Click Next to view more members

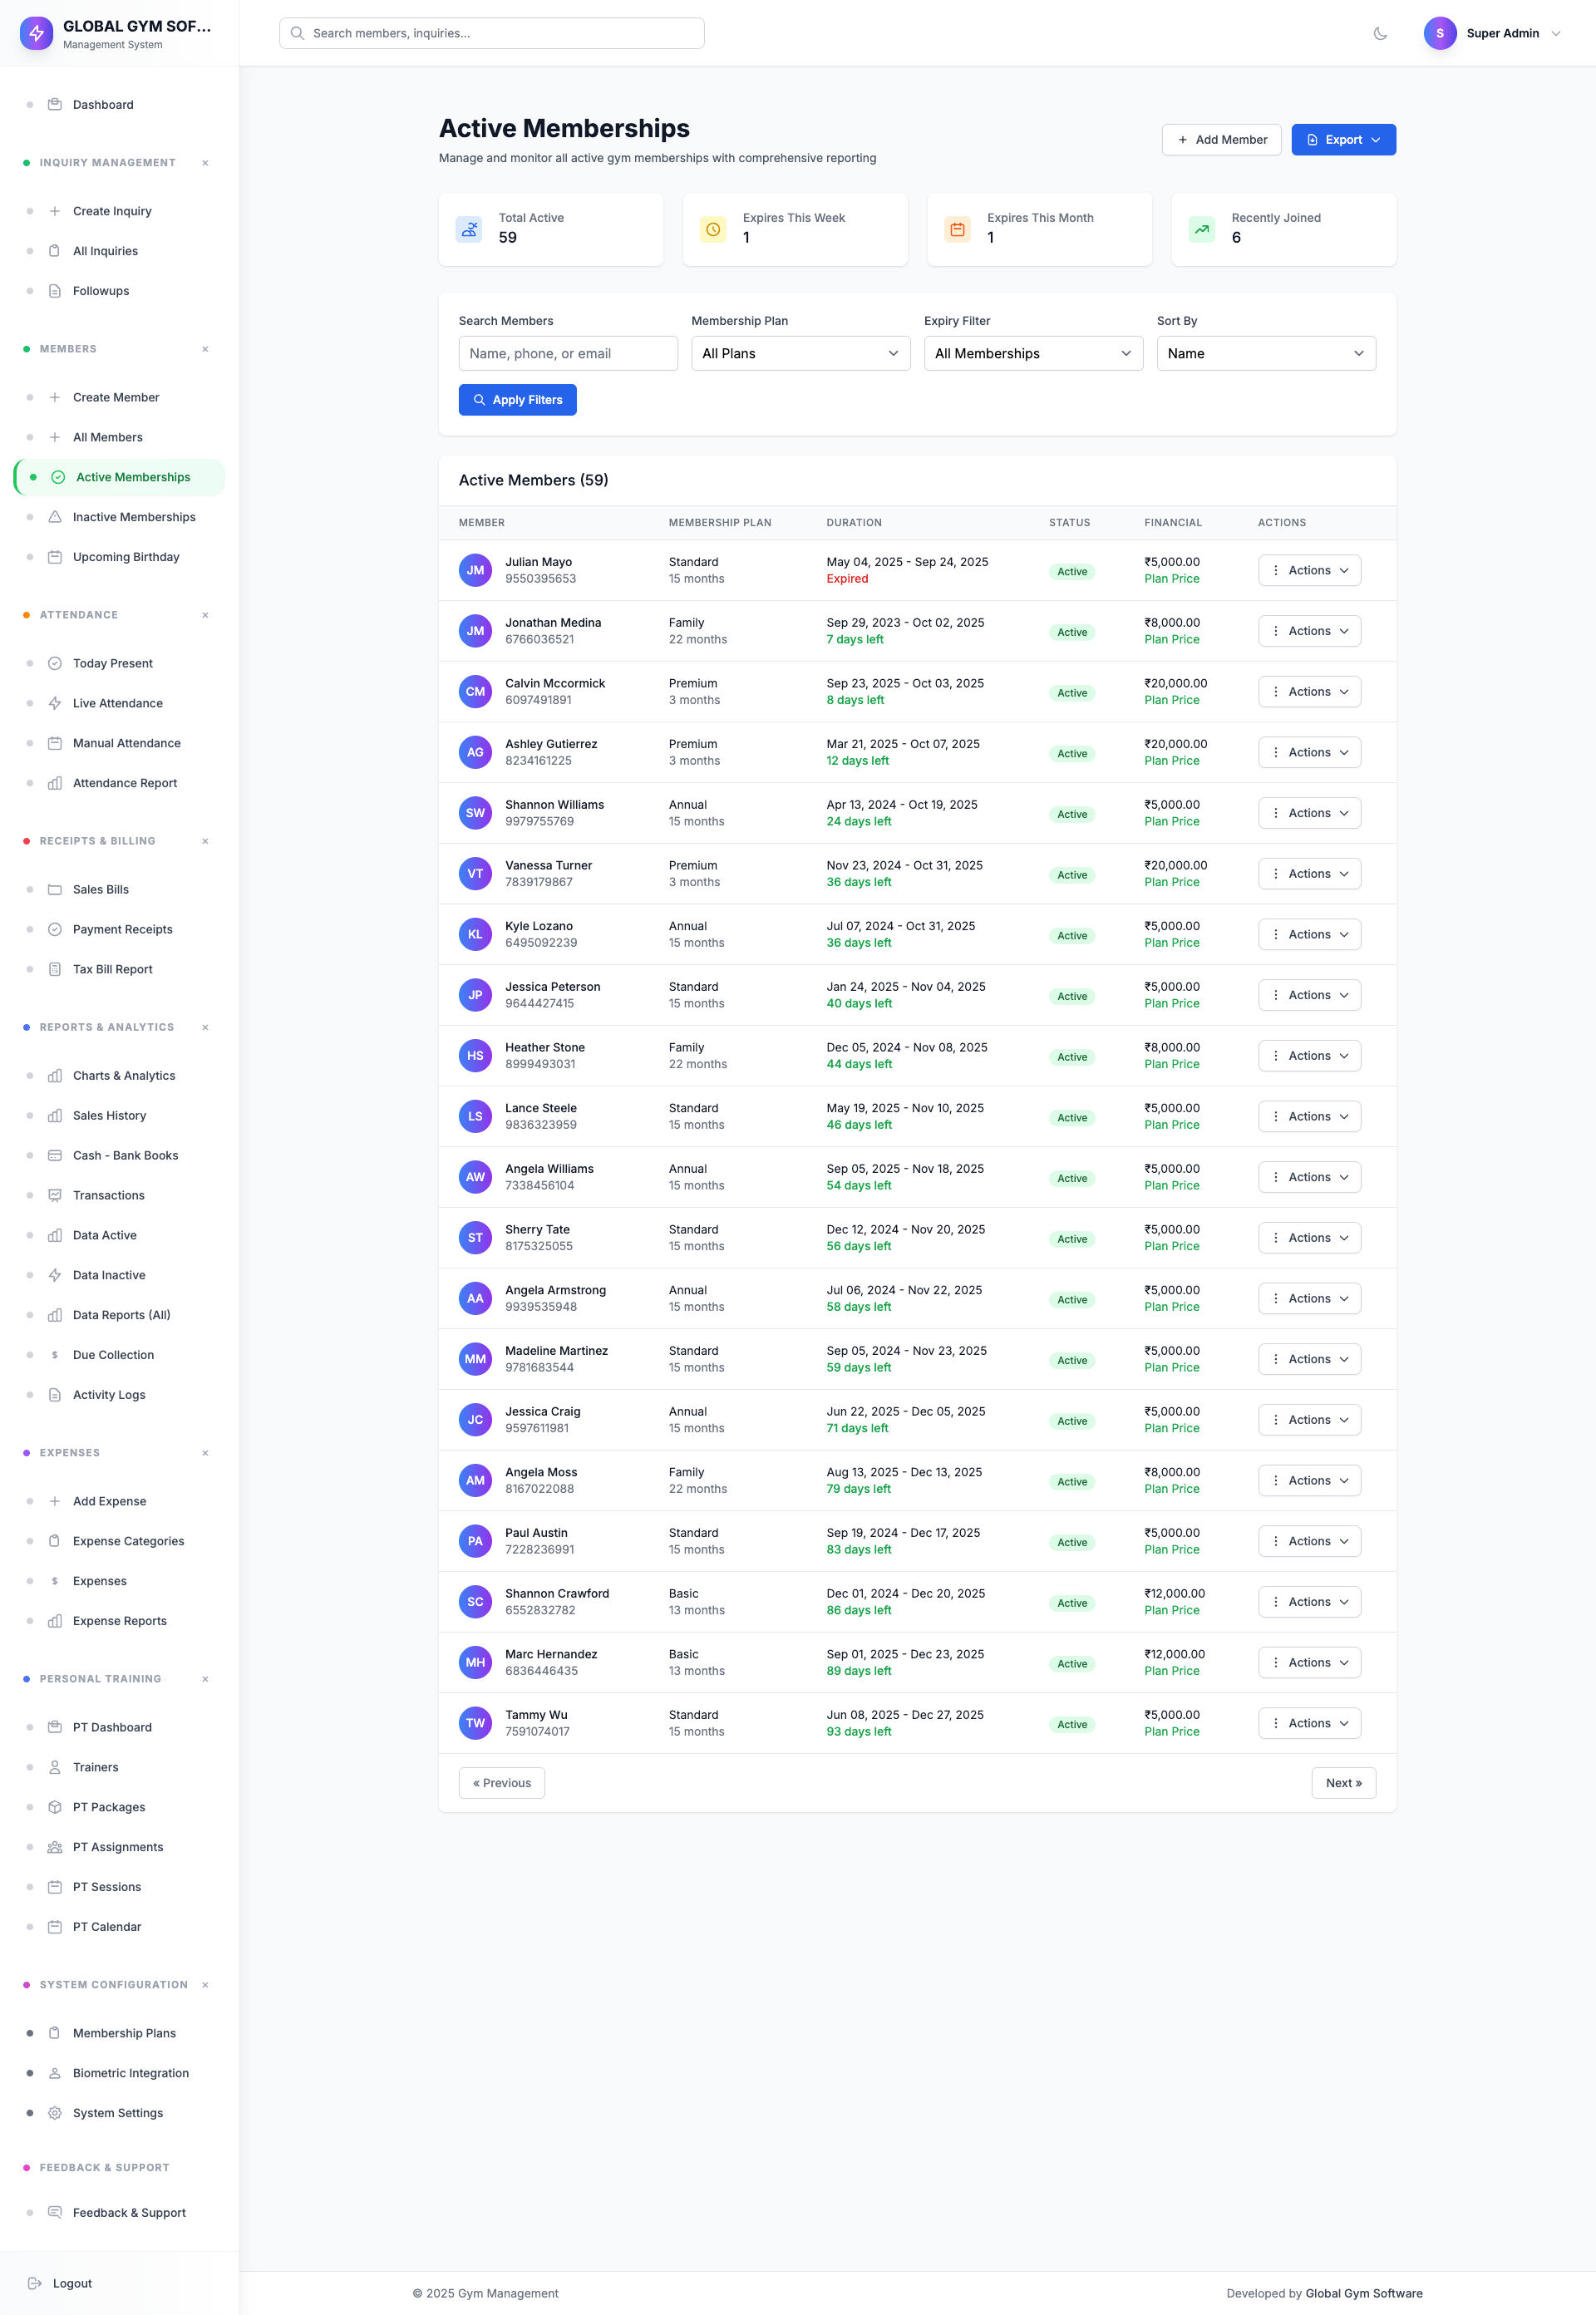tap(1343, 1783)
